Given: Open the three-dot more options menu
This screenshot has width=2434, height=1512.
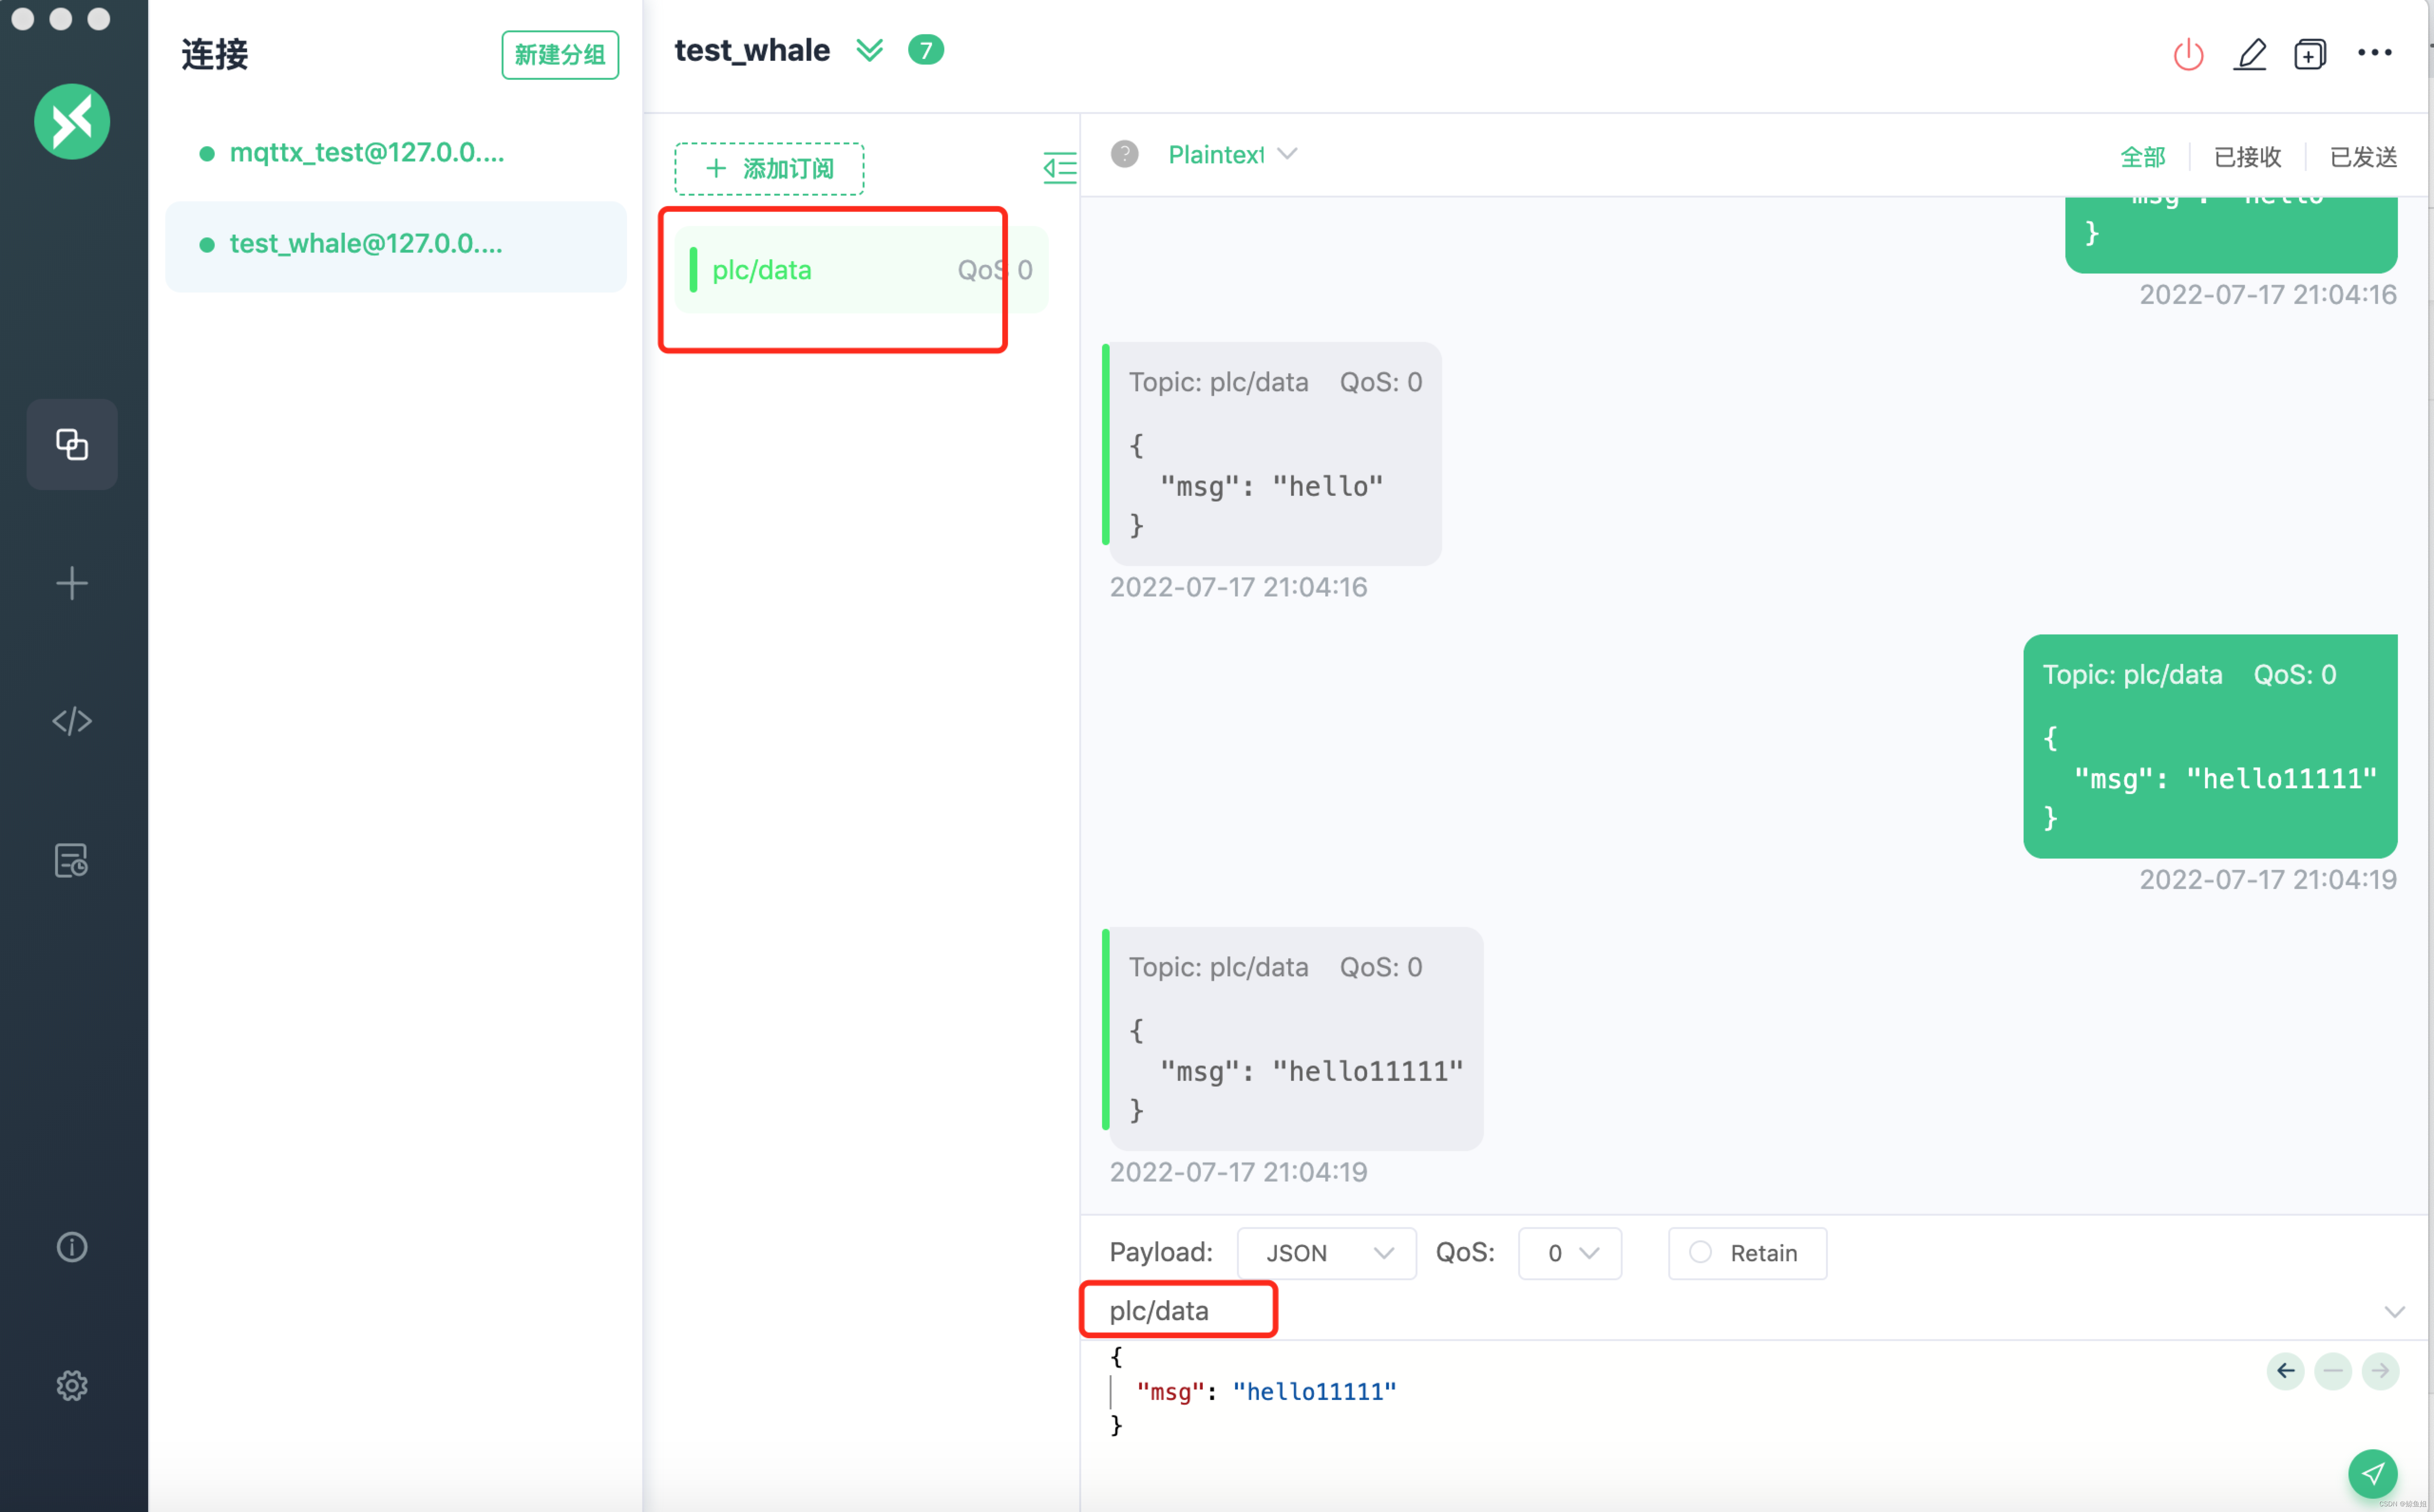Looking at the screenshot, I should tap(2374, 53).
